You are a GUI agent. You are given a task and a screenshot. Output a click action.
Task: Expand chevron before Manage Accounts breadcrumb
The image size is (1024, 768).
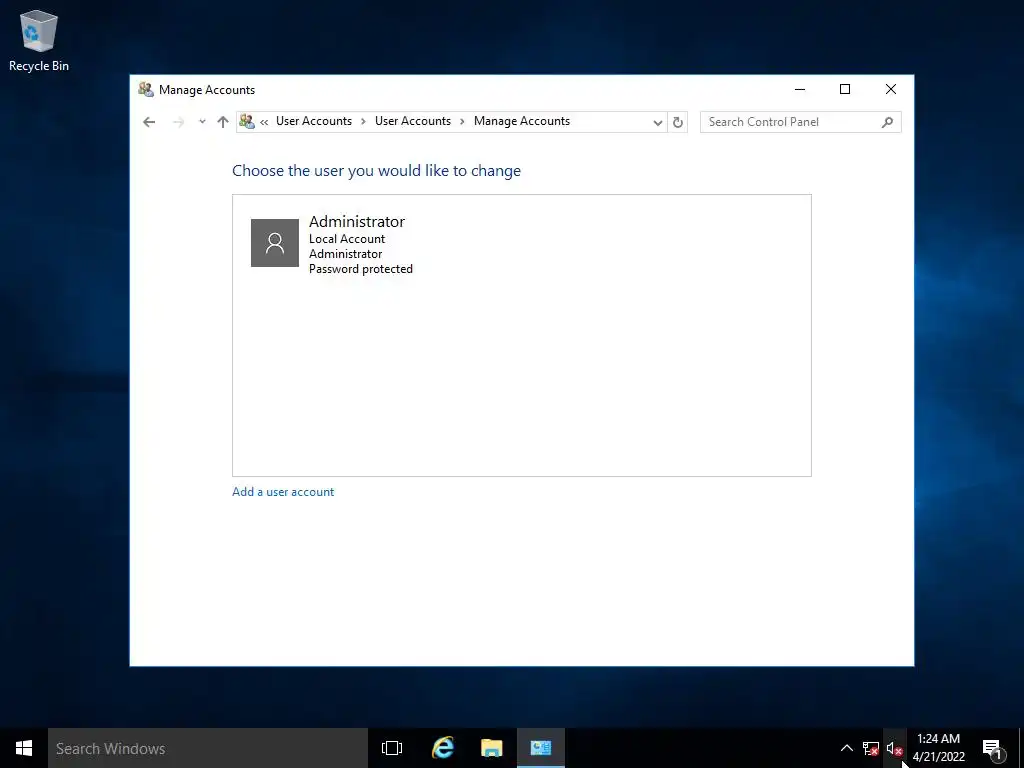pos(462,121)
